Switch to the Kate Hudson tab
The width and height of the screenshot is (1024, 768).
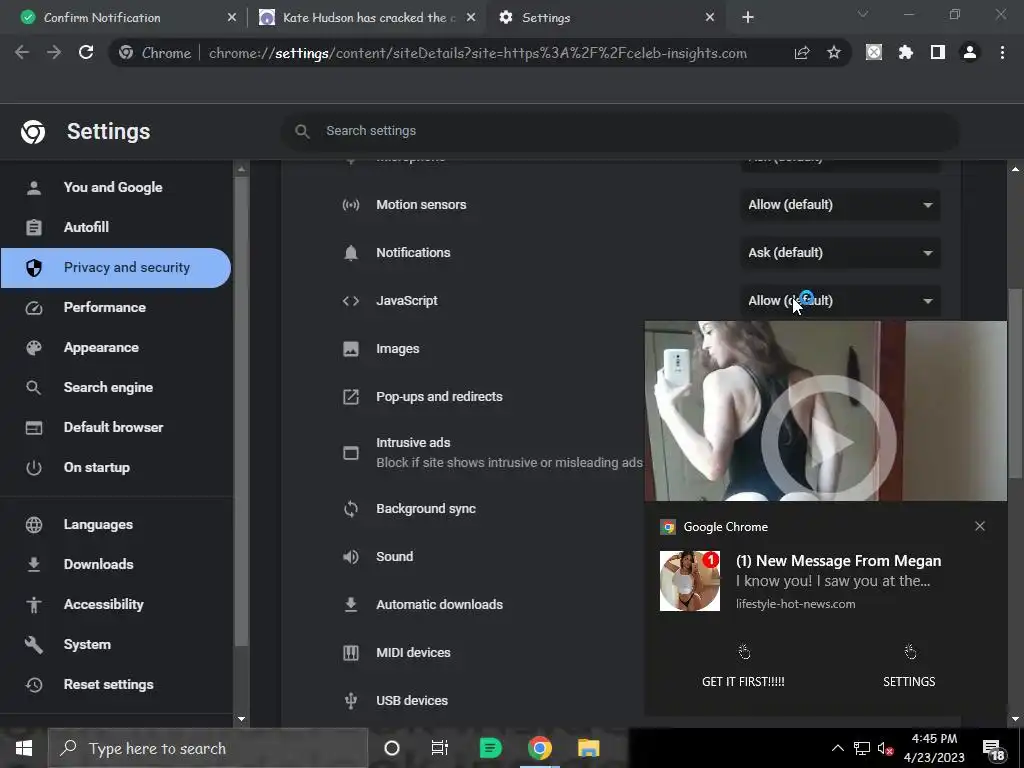(x=366, y=18)
